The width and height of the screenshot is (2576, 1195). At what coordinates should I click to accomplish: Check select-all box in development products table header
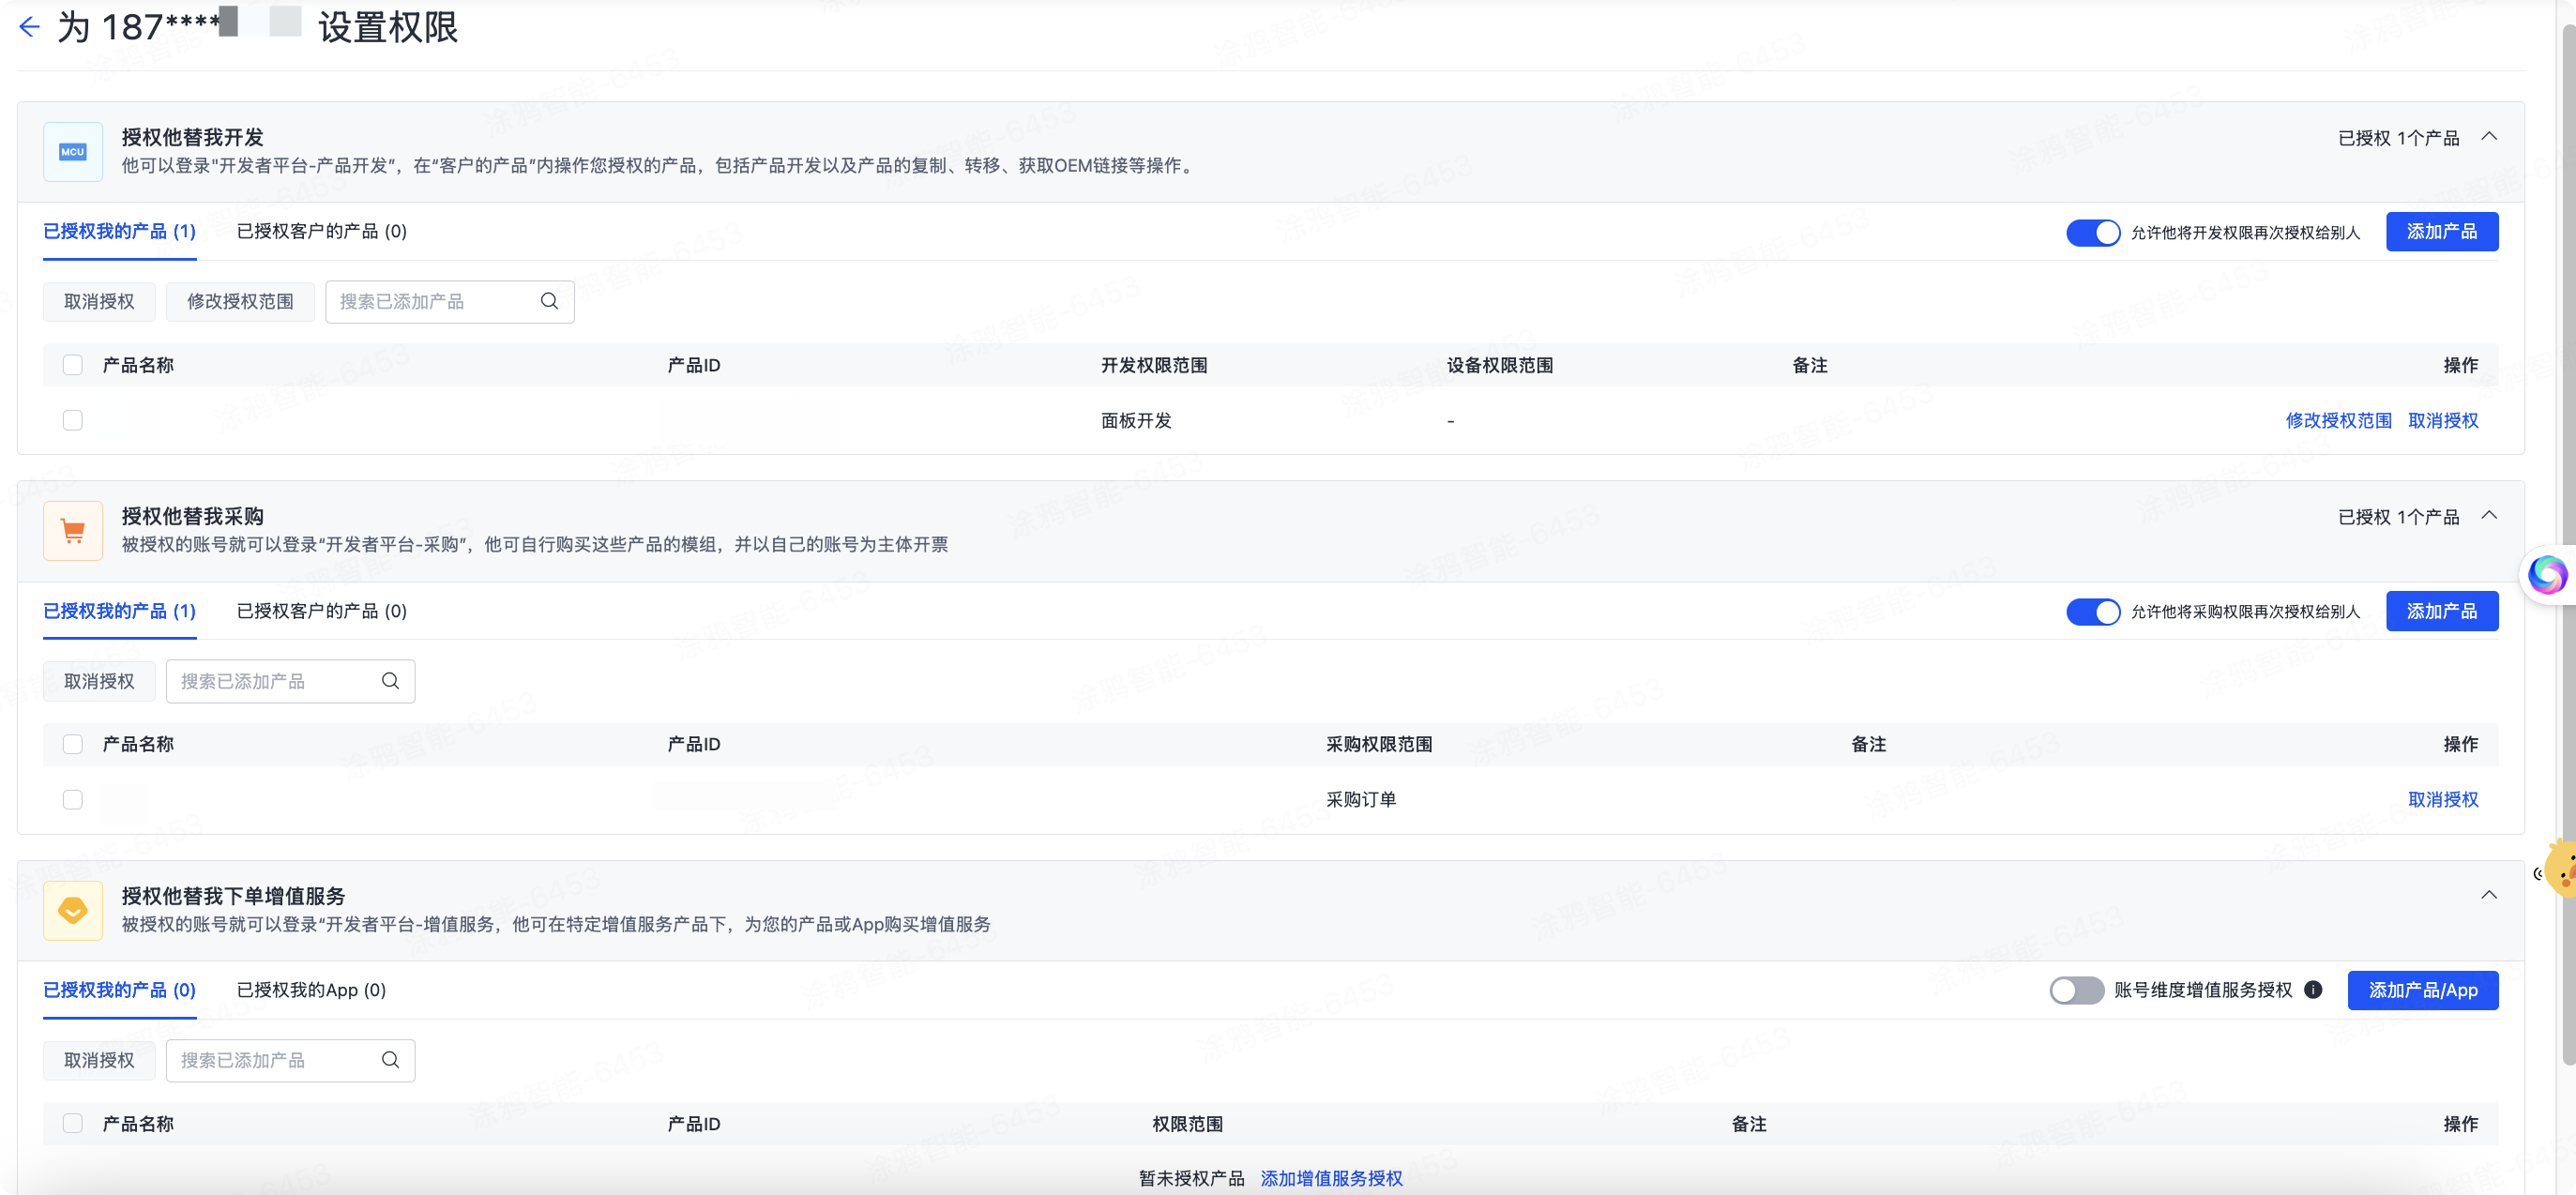[73, 365]
